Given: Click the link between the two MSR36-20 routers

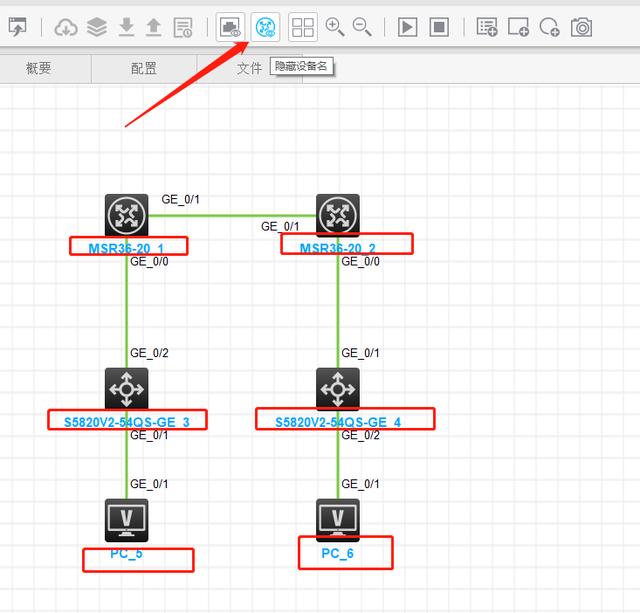Looking at the screenshot, I should click(232, 215).
